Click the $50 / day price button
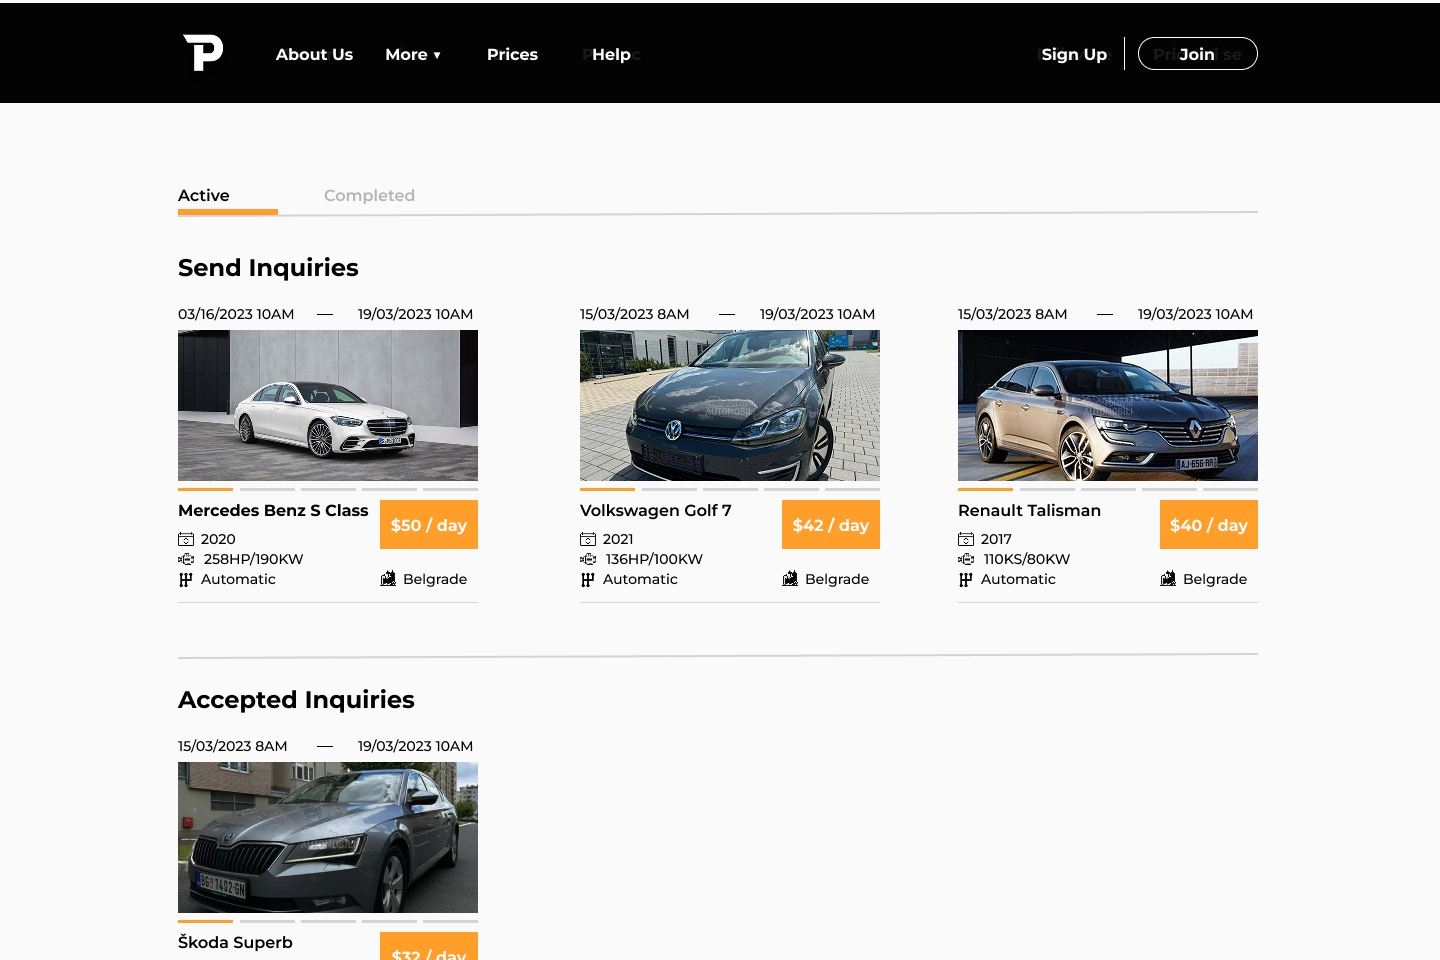This screenshot has width=1440, height=960. (x=429, y=525)
